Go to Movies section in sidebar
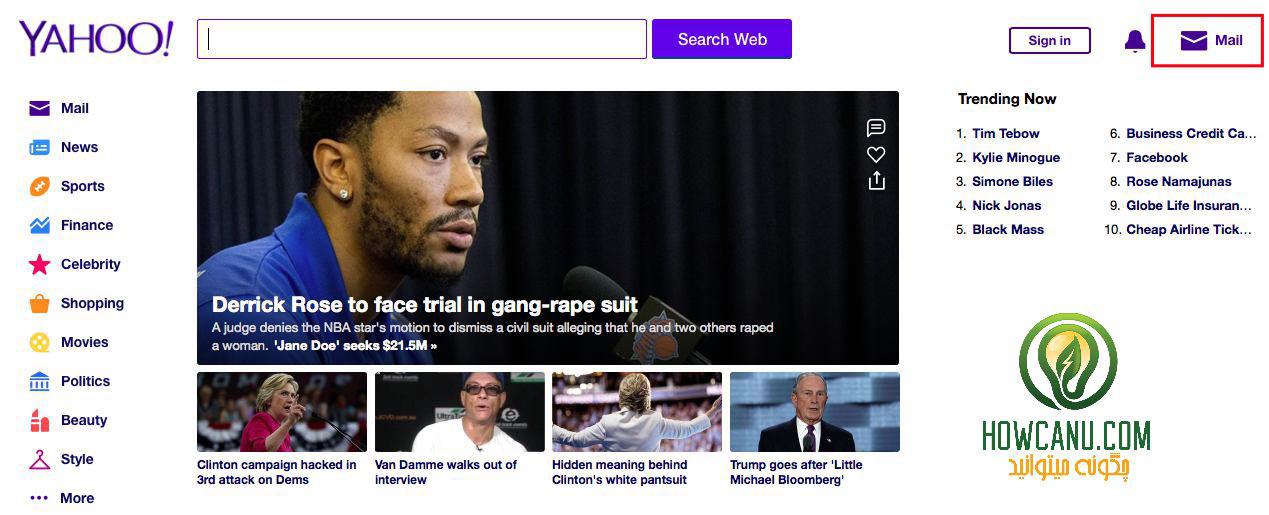 (84, 342)
